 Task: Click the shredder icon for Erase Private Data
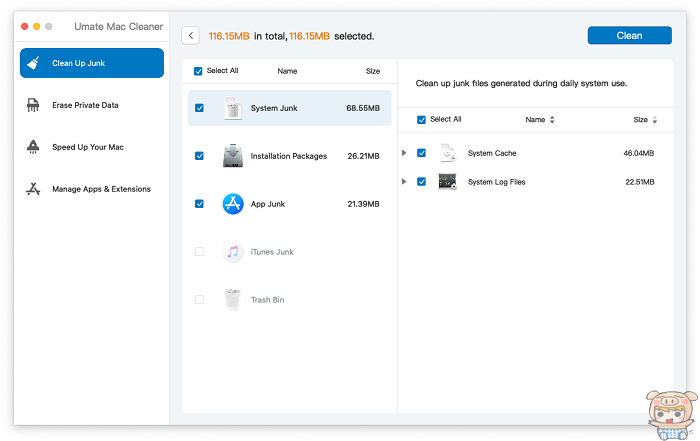point(33,105)
